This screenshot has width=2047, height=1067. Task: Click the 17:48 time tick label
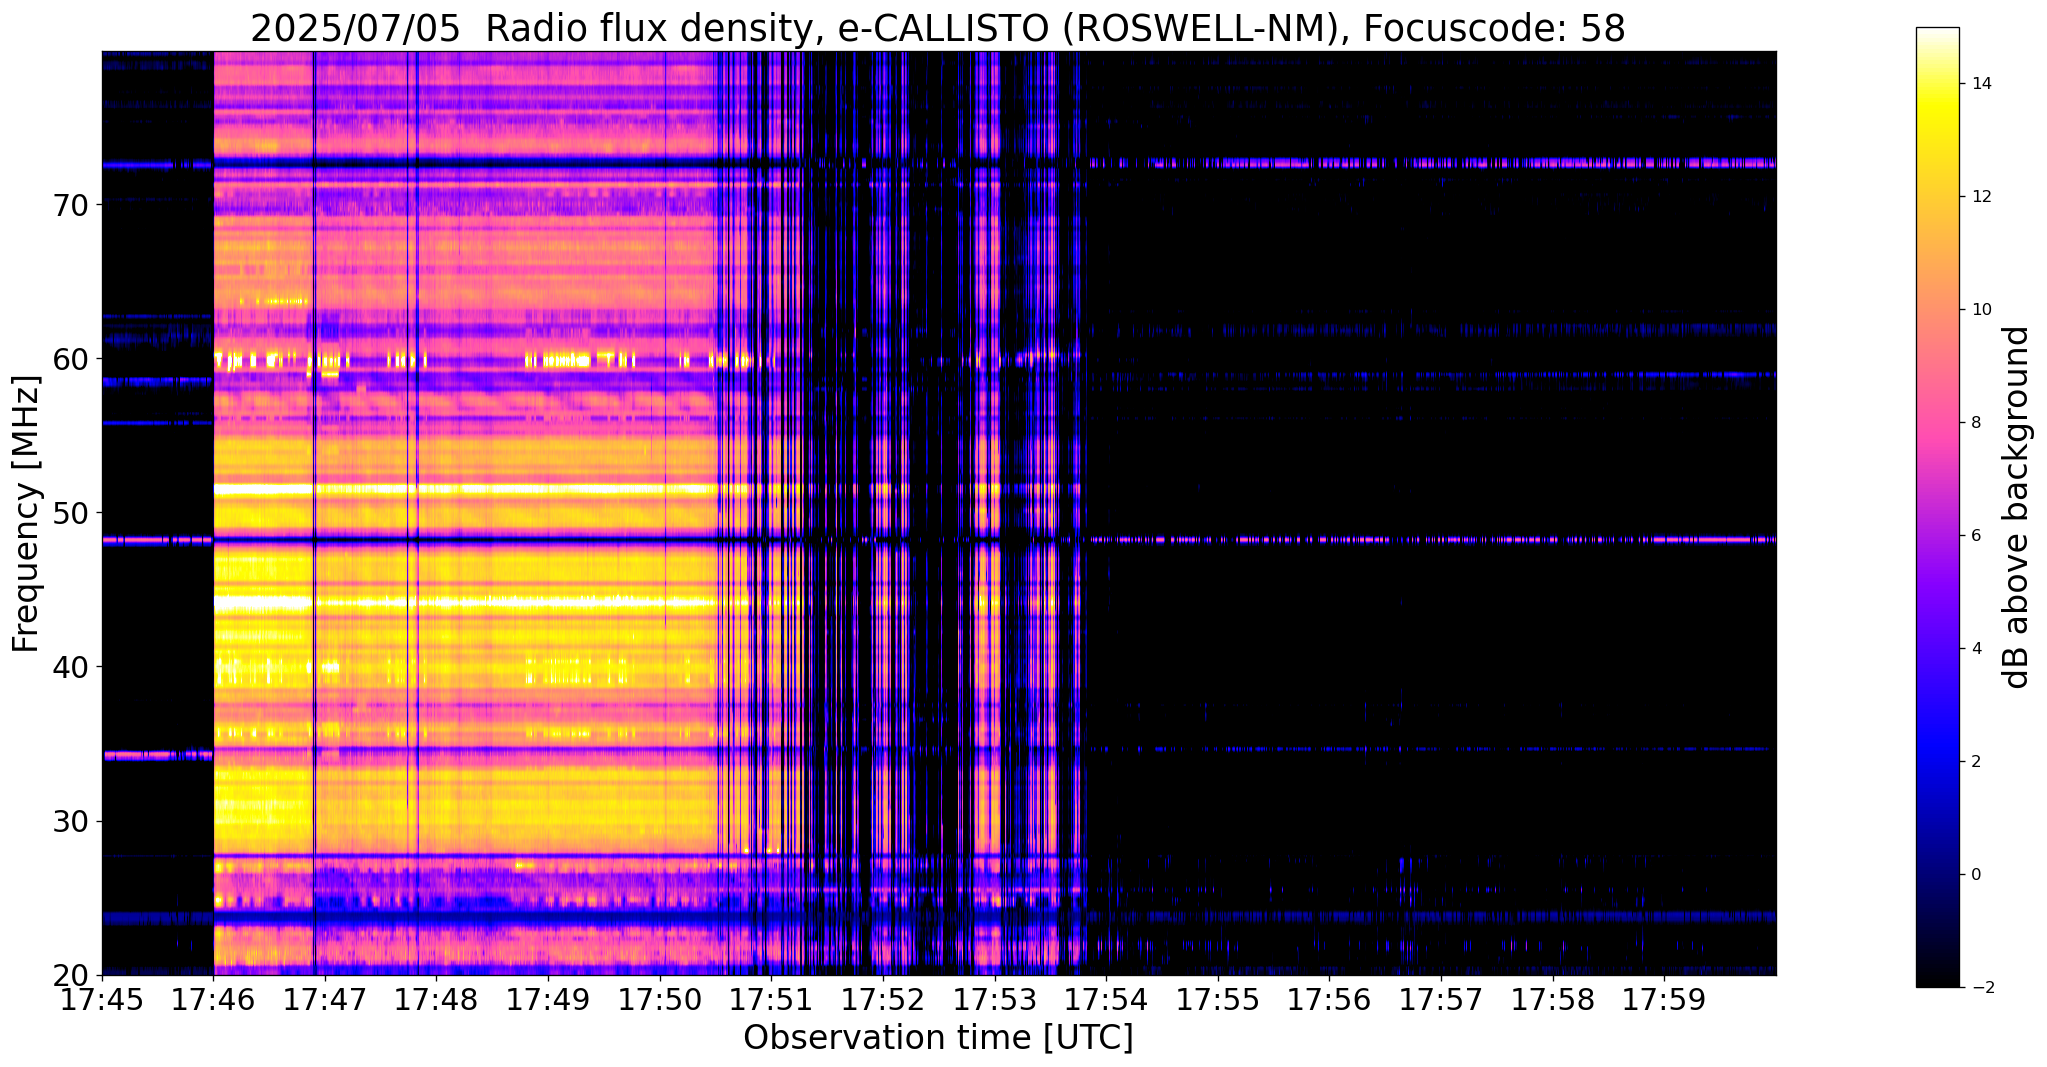[437, 998]
